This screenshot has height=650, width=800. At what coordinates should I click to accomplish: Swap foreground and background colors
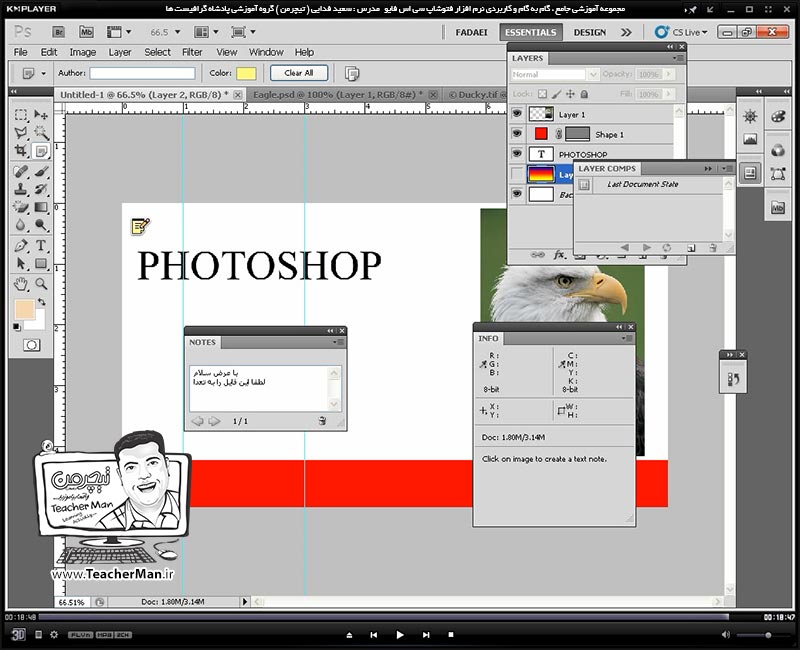point(42,302)
